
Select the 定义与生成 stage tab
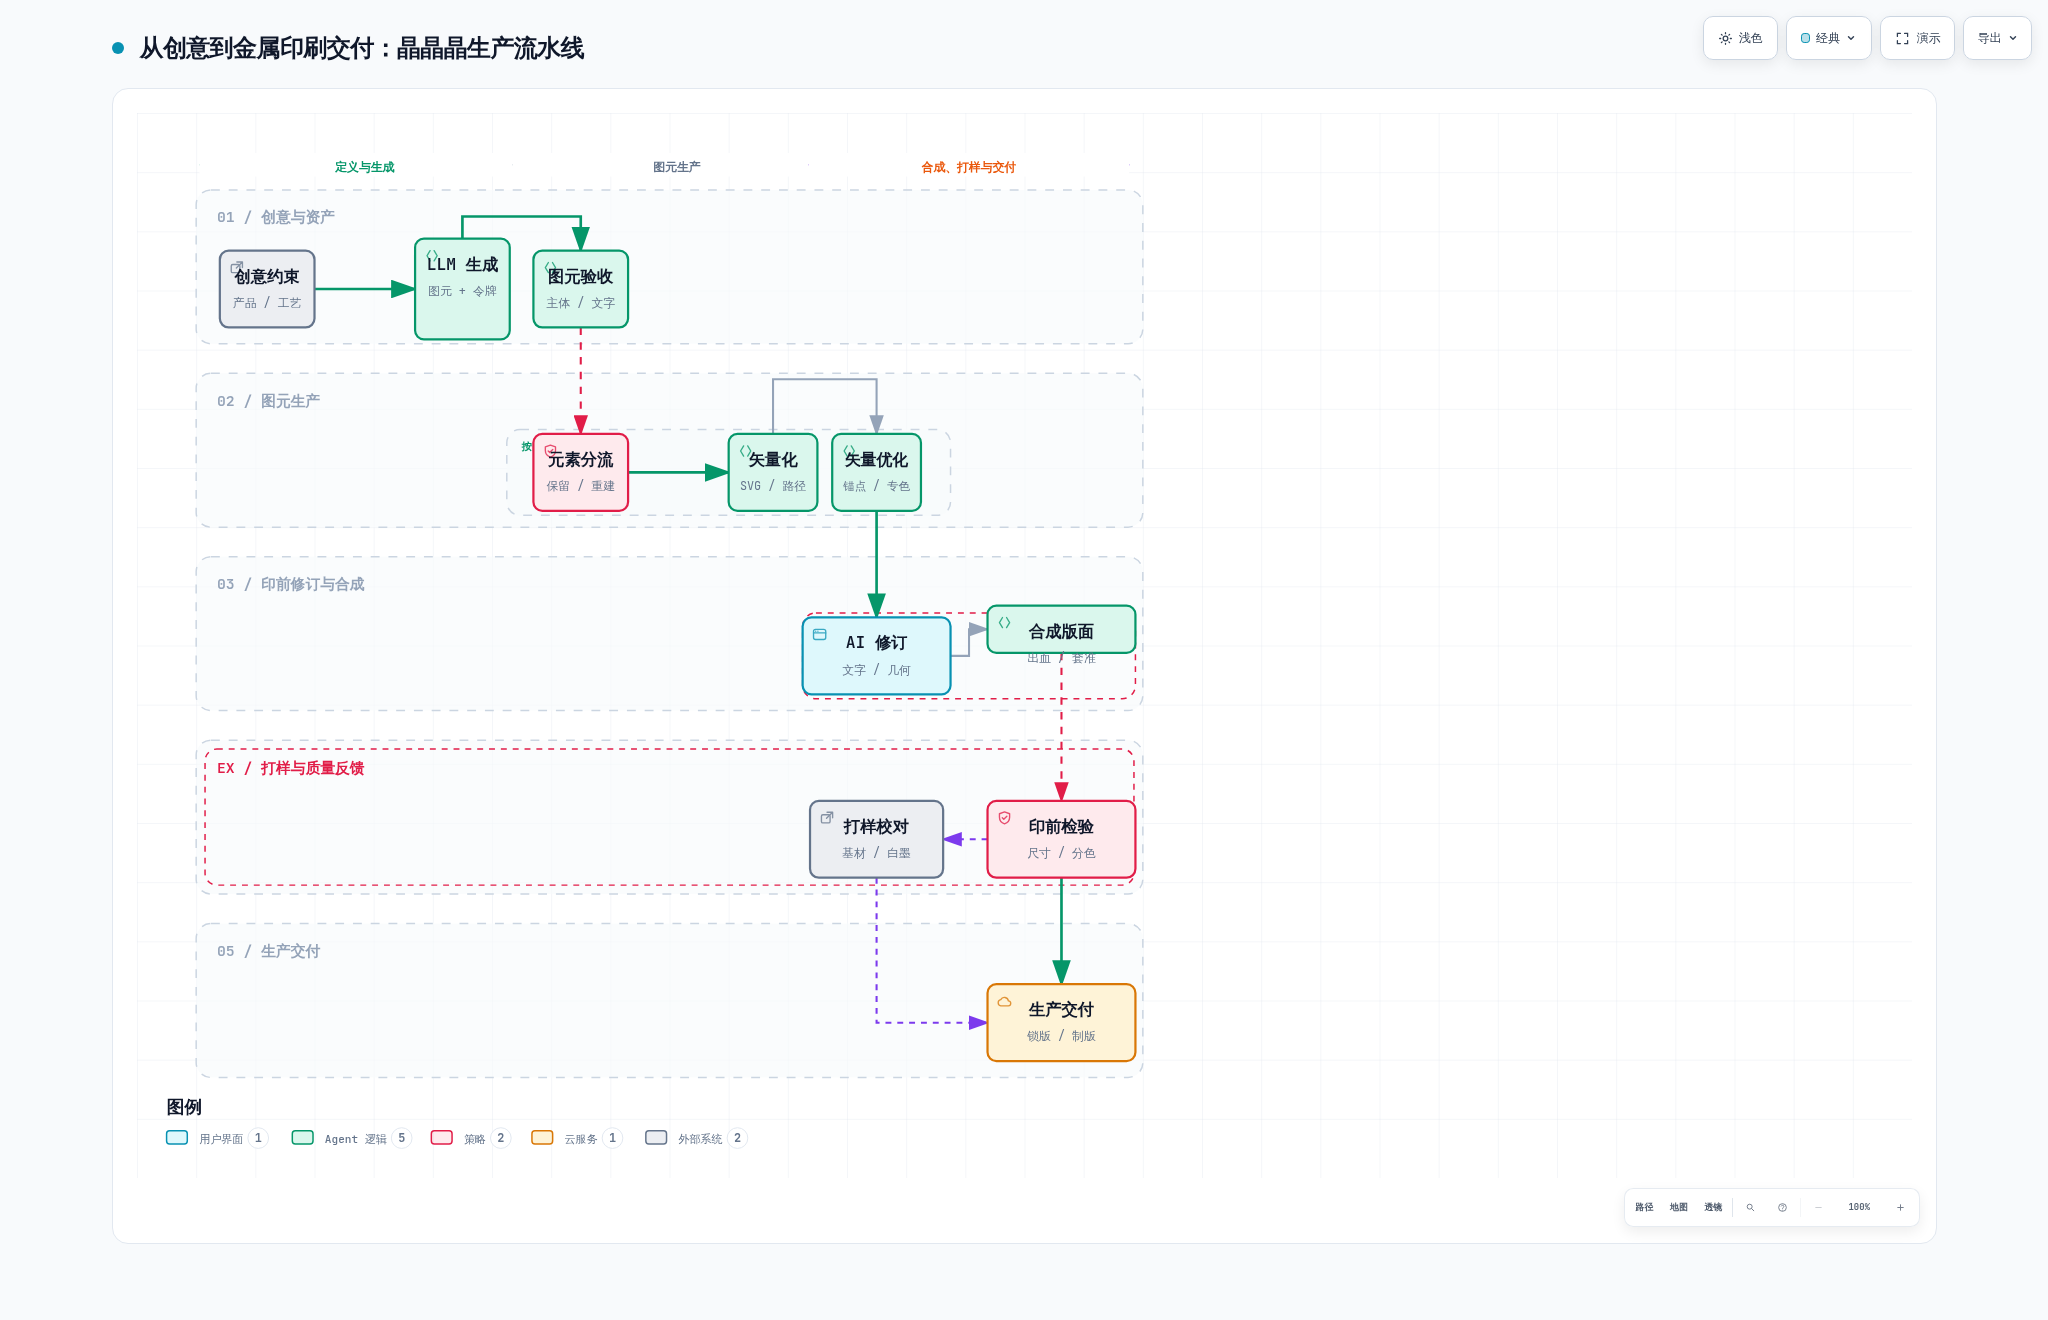[x=364, y=167]
